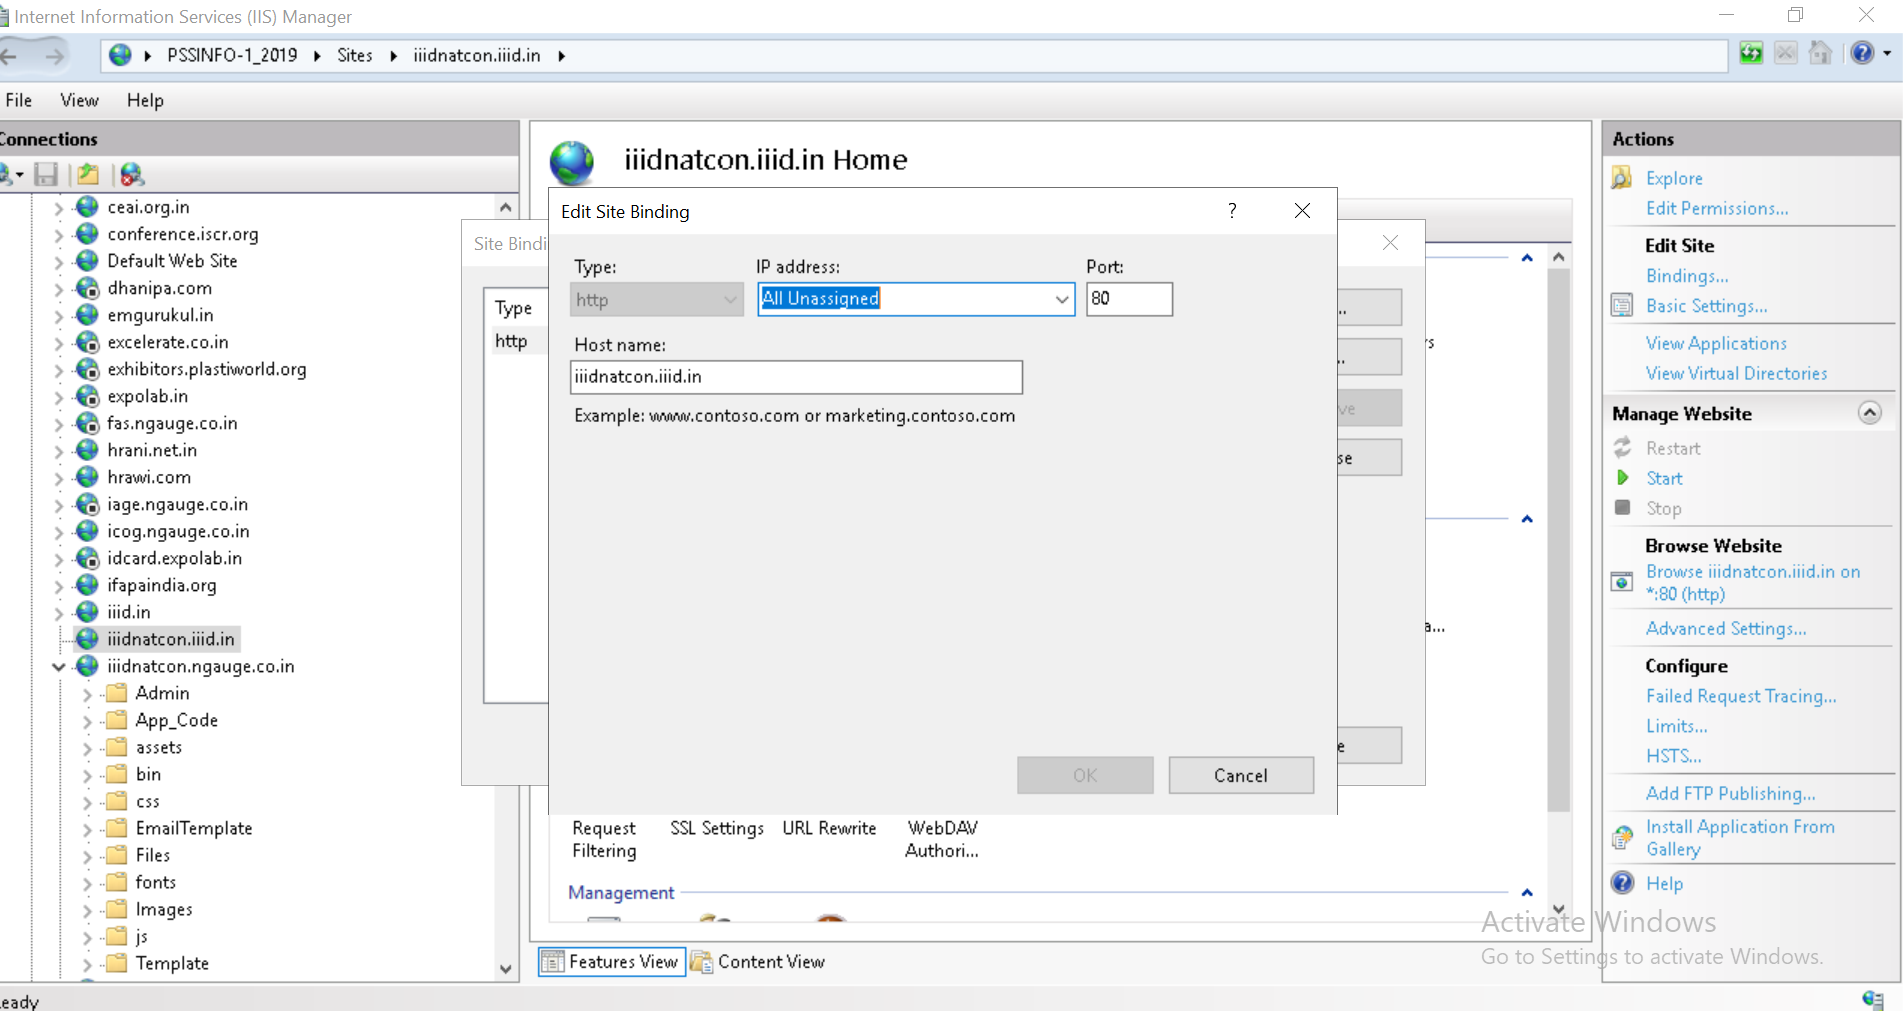This screenshot has width=1903, height=1011.
Task: Click the Help icon beside the address bar
Action: point(1862,54)
